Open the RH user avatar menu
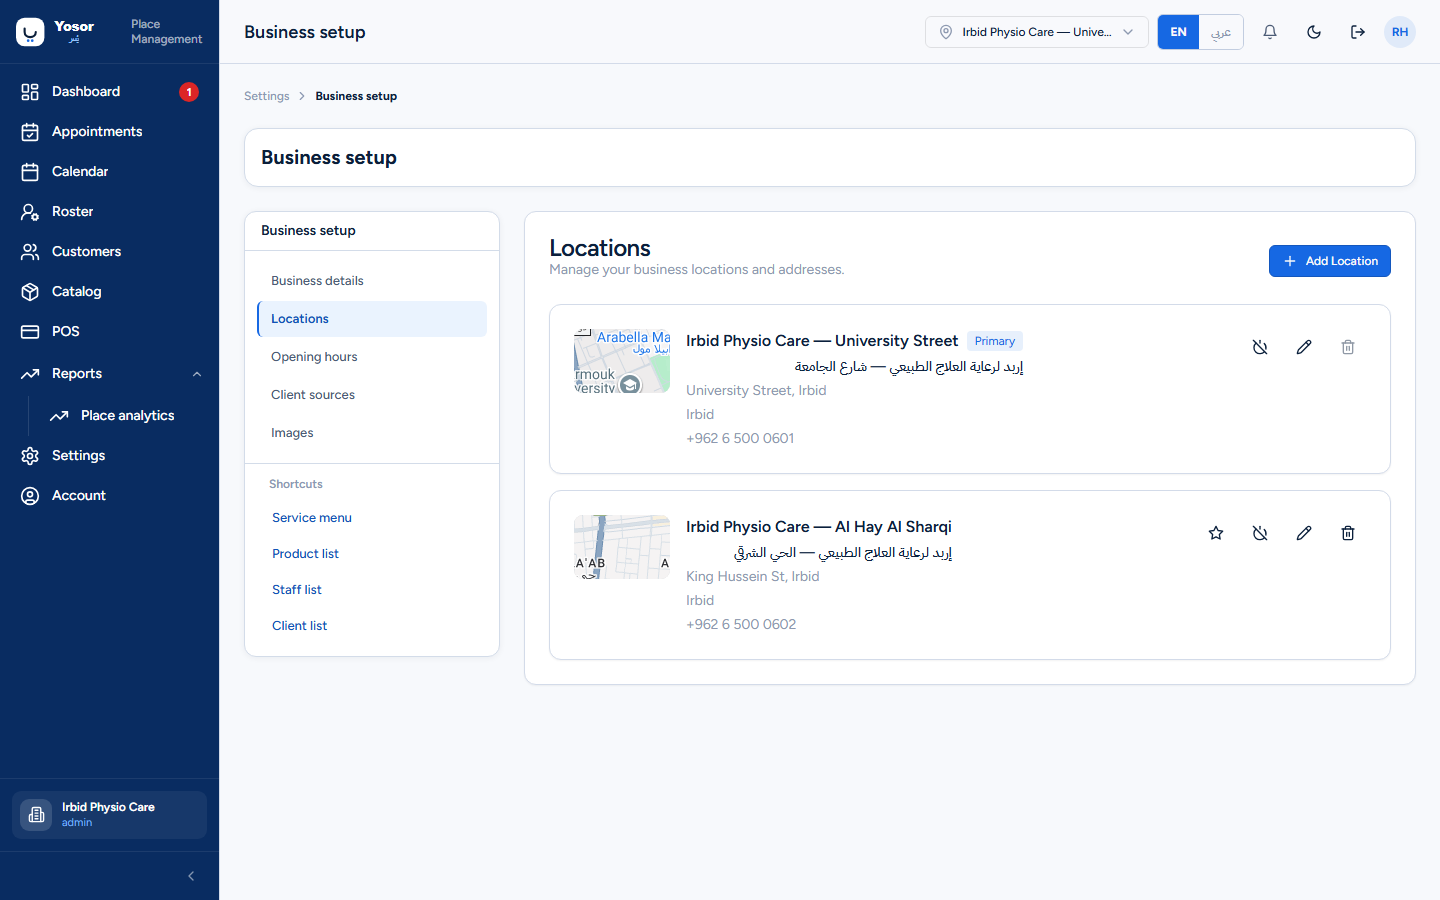Viewport: 1440px width, 900px height. (1400, 32)
